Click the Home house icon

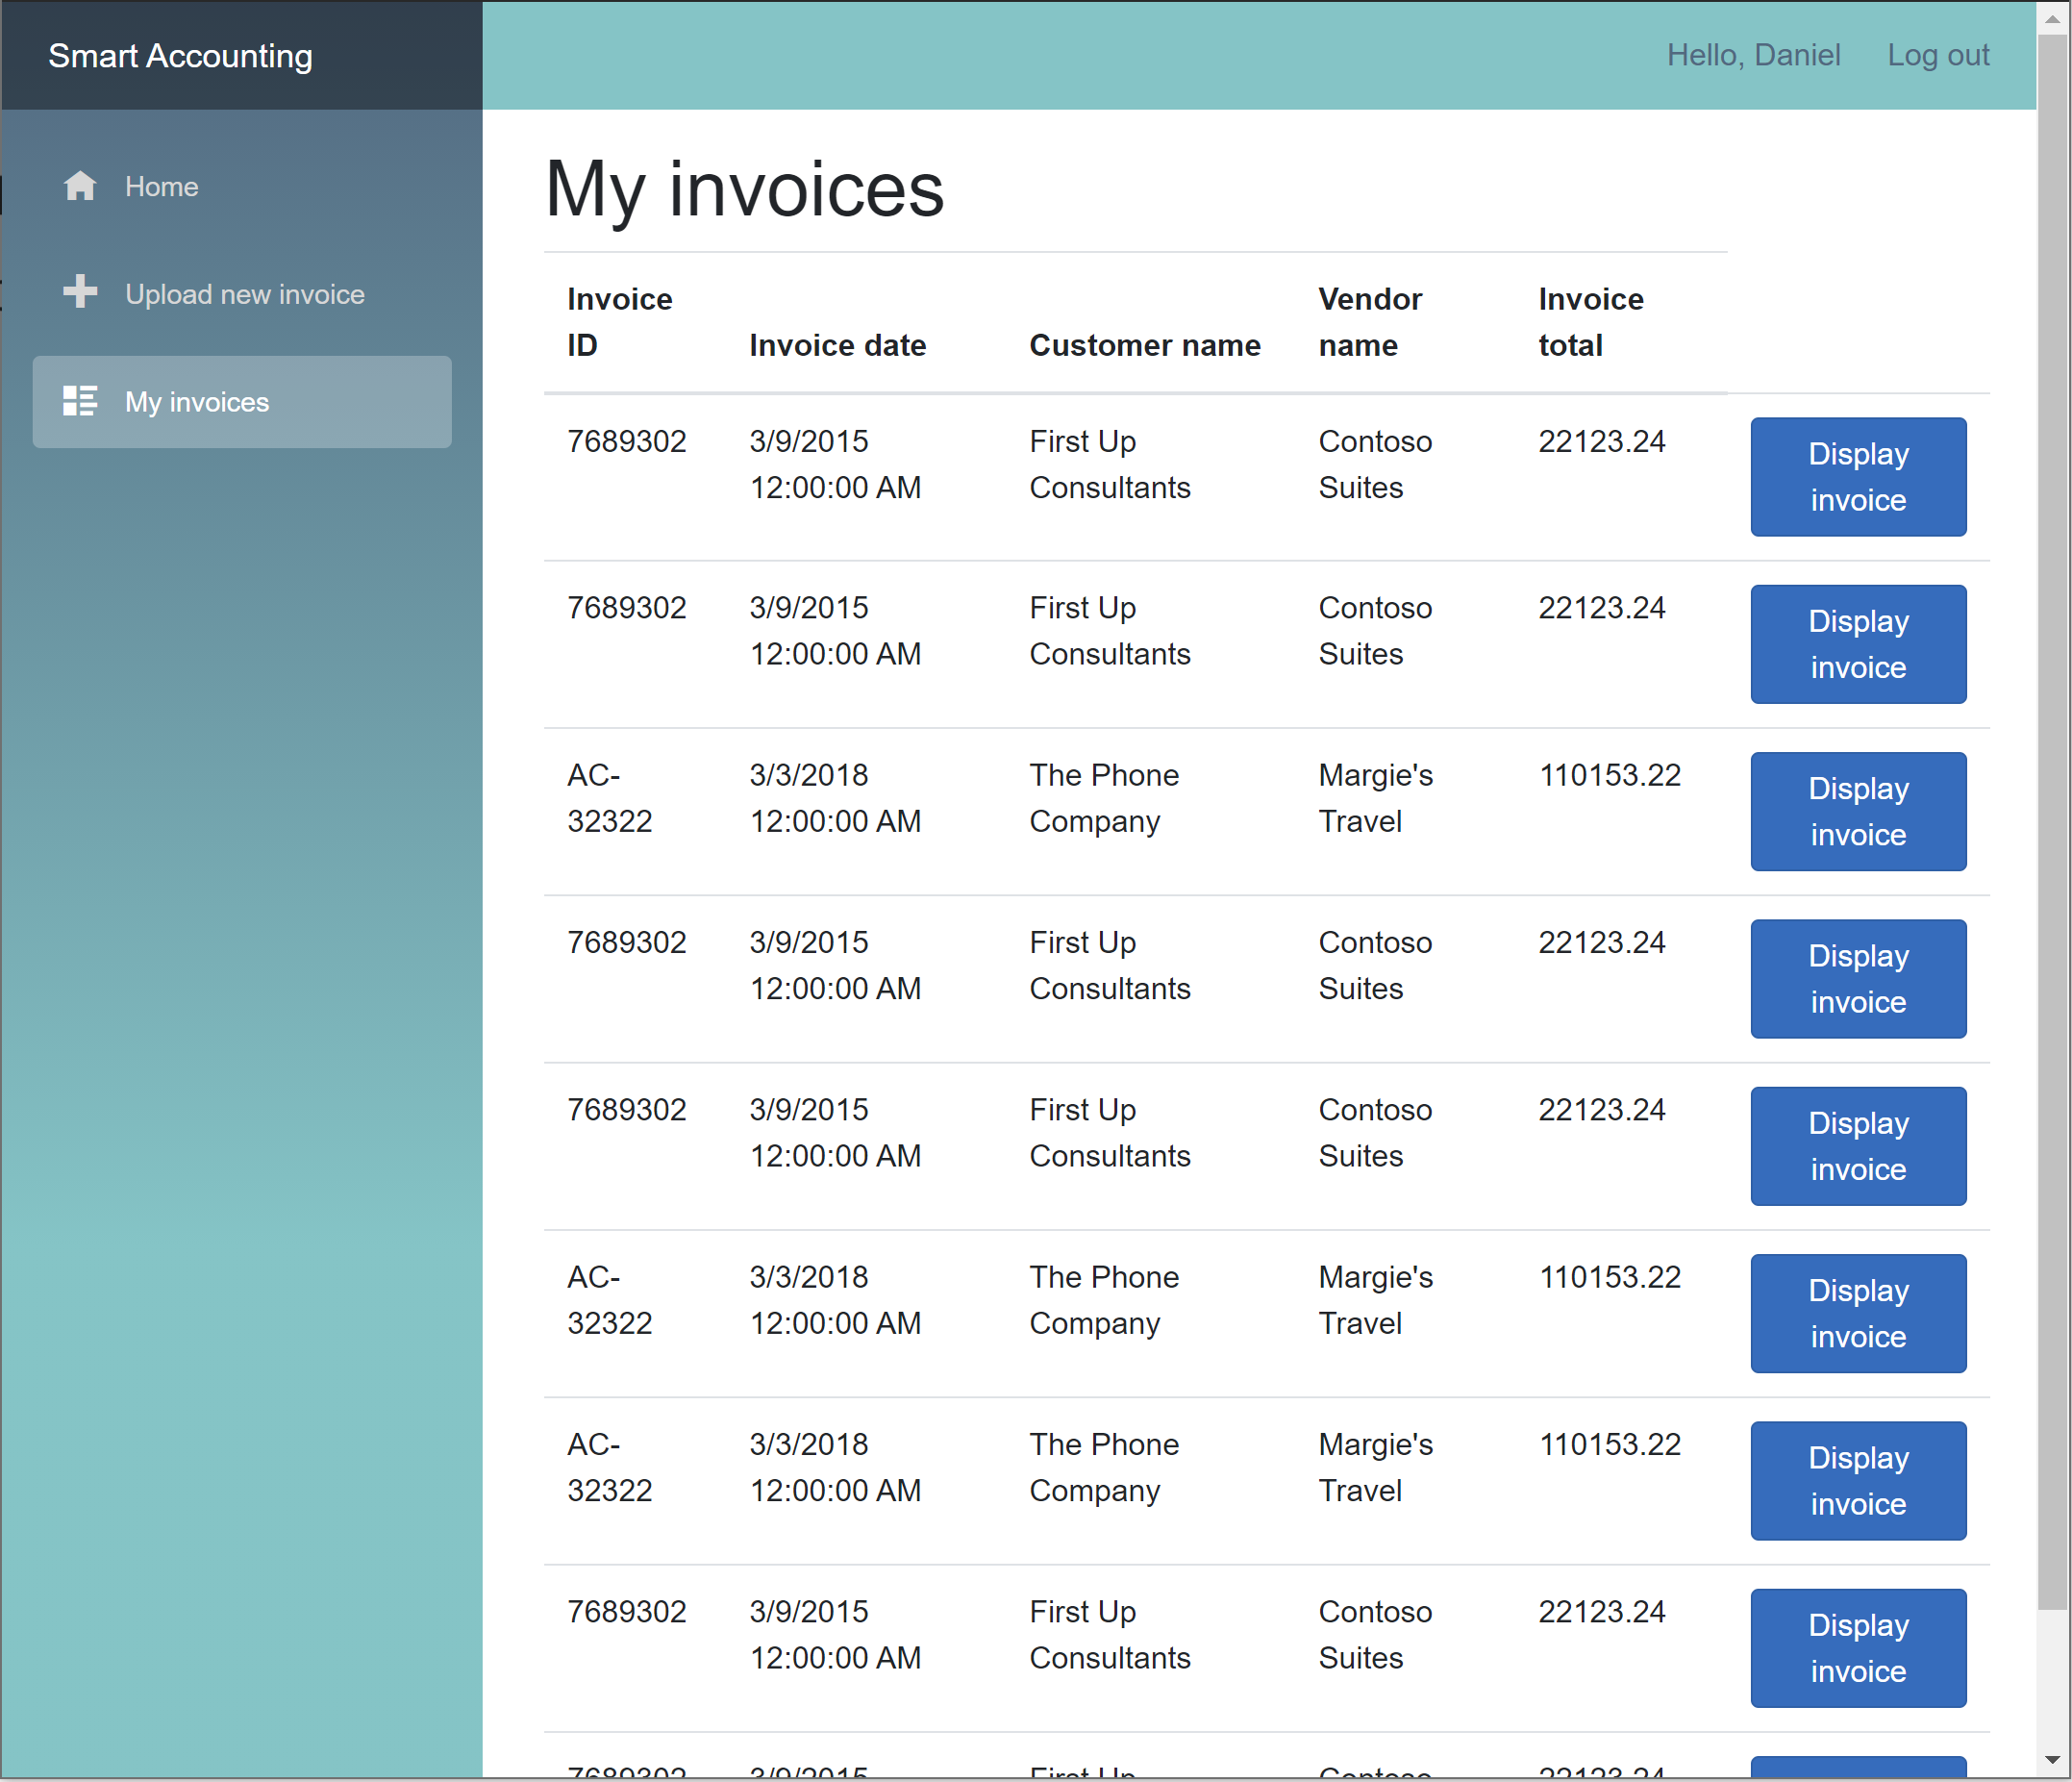[80, 186]
